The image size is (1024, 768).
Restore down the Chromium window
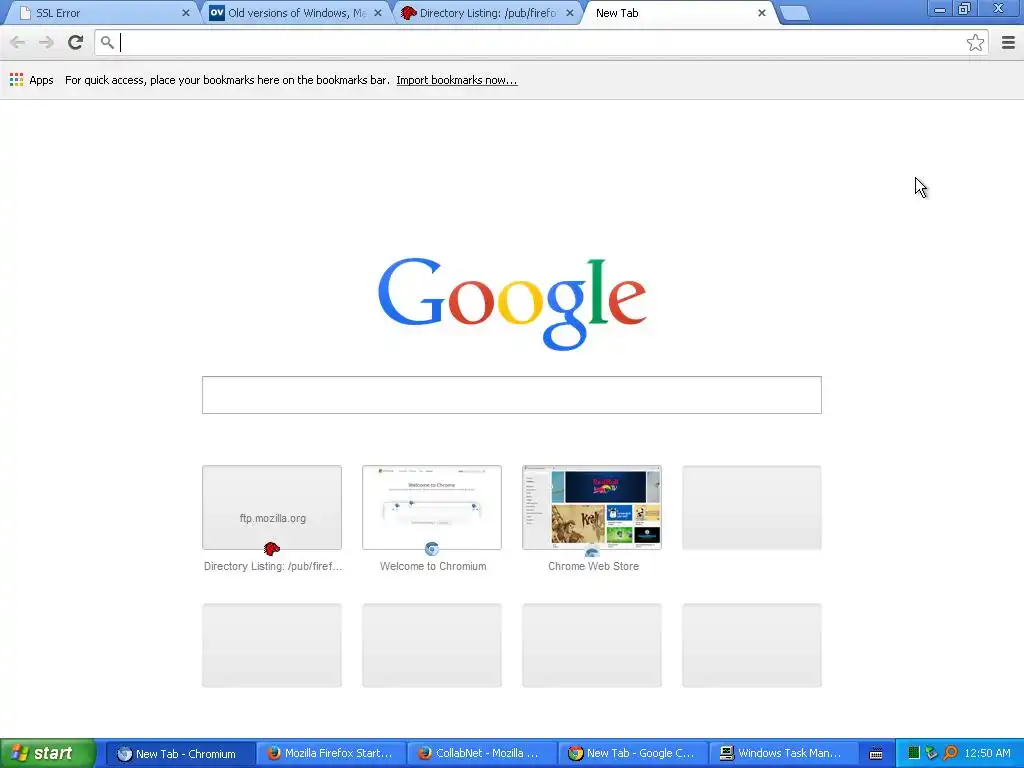pyautogui.click(x=965, y=9)
